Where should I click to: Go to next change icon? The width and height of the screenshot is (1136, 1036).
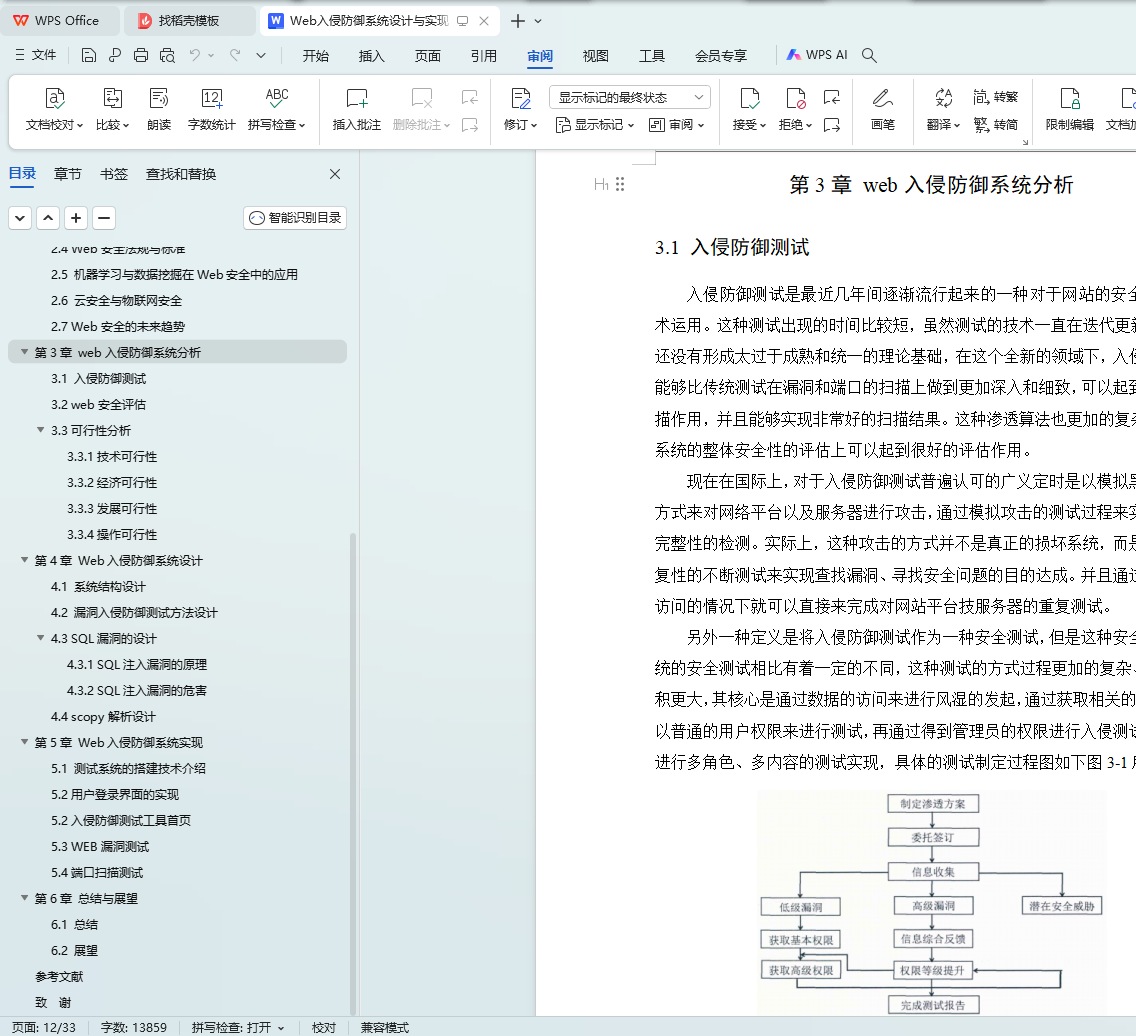tap(832, 125)
